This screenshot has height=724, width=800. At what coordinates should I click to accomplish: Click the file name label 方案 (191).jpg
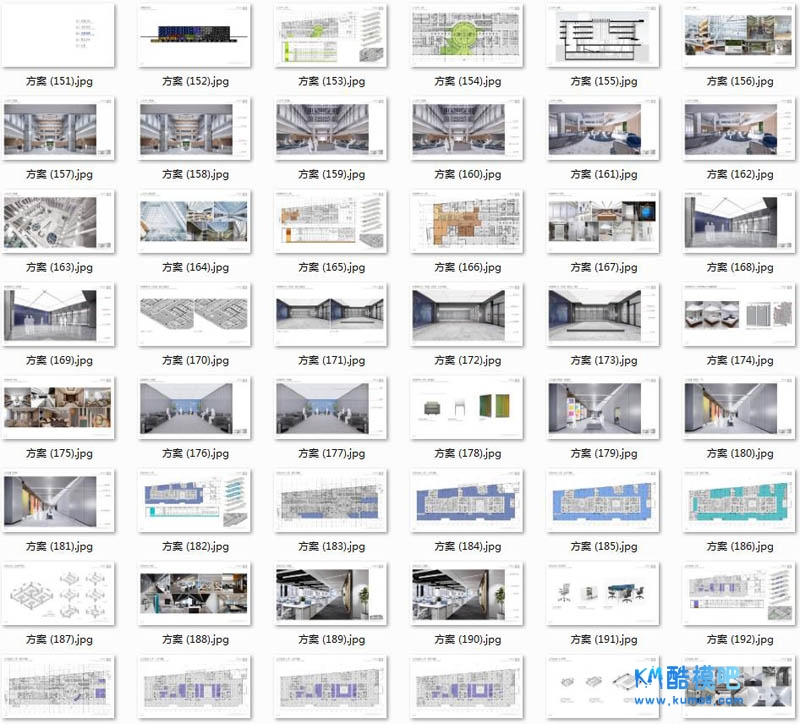pyautogui.click(x=604, y=640)
